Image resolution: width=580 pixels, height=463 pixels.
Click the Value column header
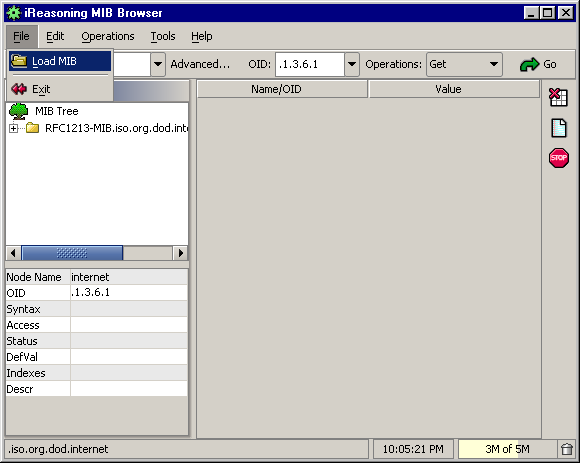coord(454,89)
